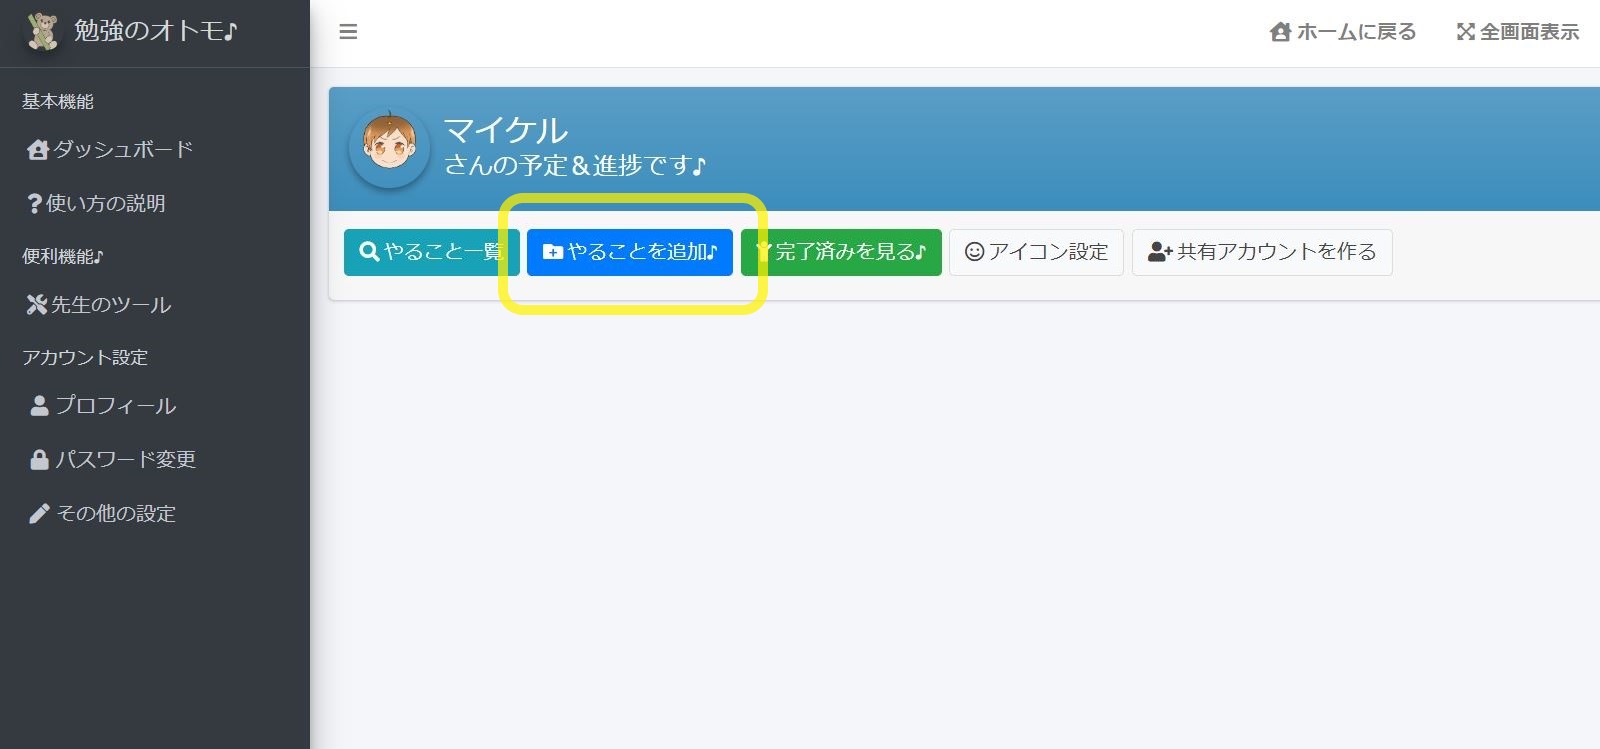Open その他の設定 in the sidebar

click(103, 513)
